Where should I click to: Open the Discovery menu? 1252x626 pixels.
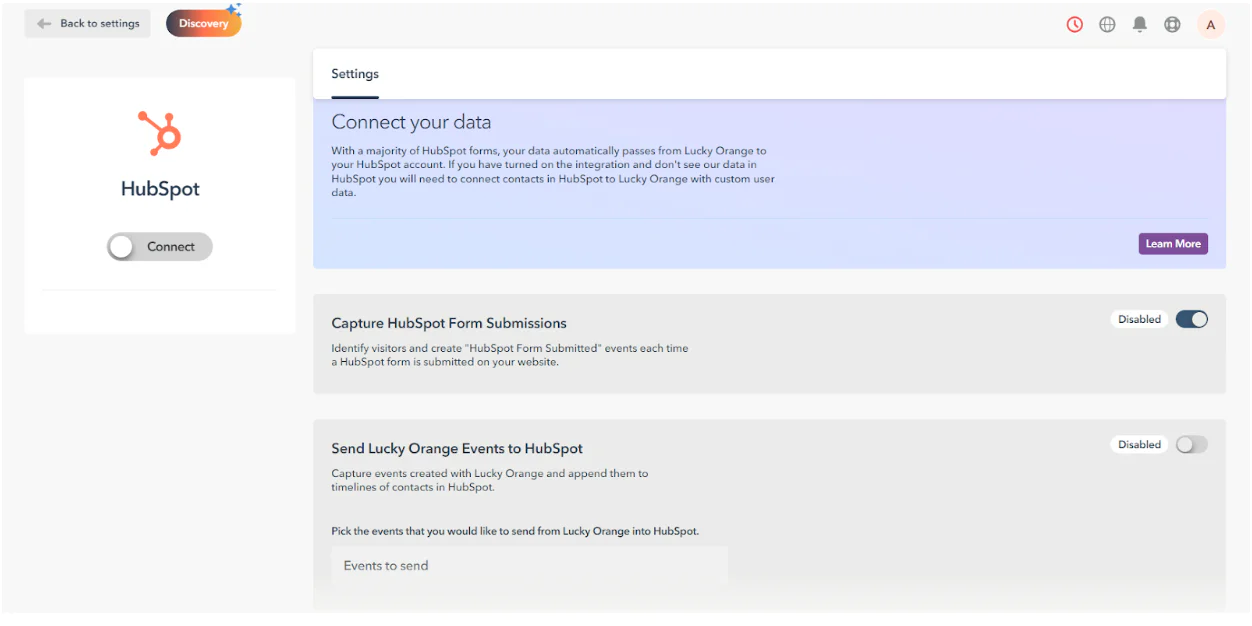203,21
